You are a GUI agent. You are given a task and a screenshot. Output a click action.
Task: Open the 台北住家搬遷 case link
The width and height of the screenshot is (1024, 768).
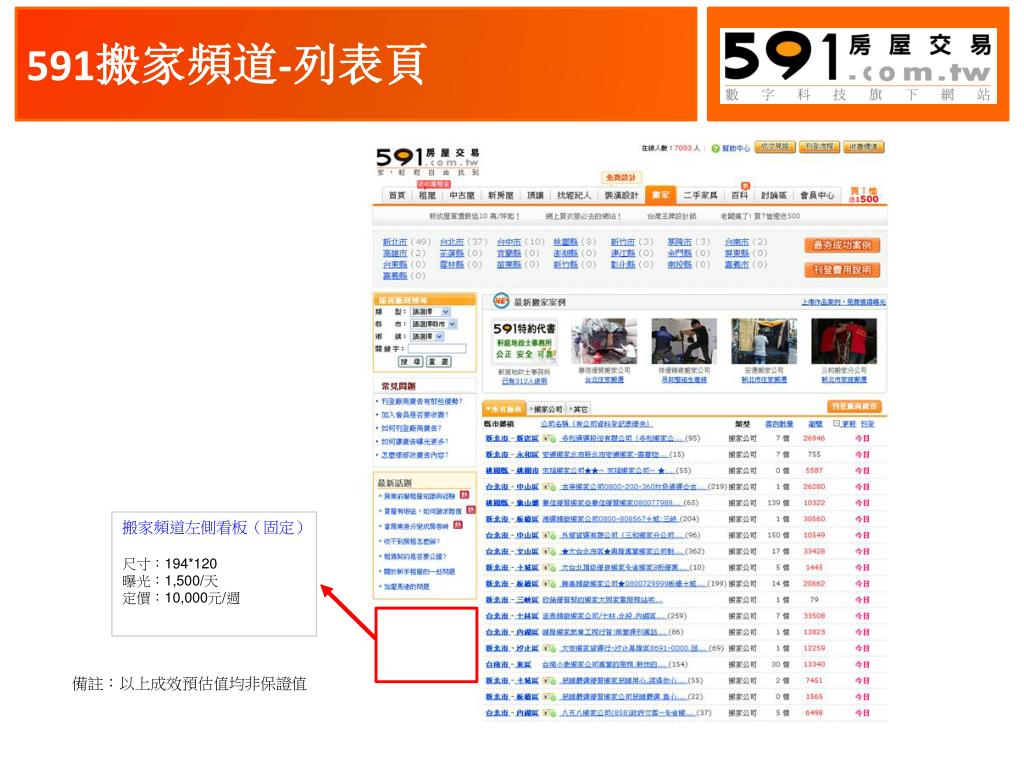[604, 379]
